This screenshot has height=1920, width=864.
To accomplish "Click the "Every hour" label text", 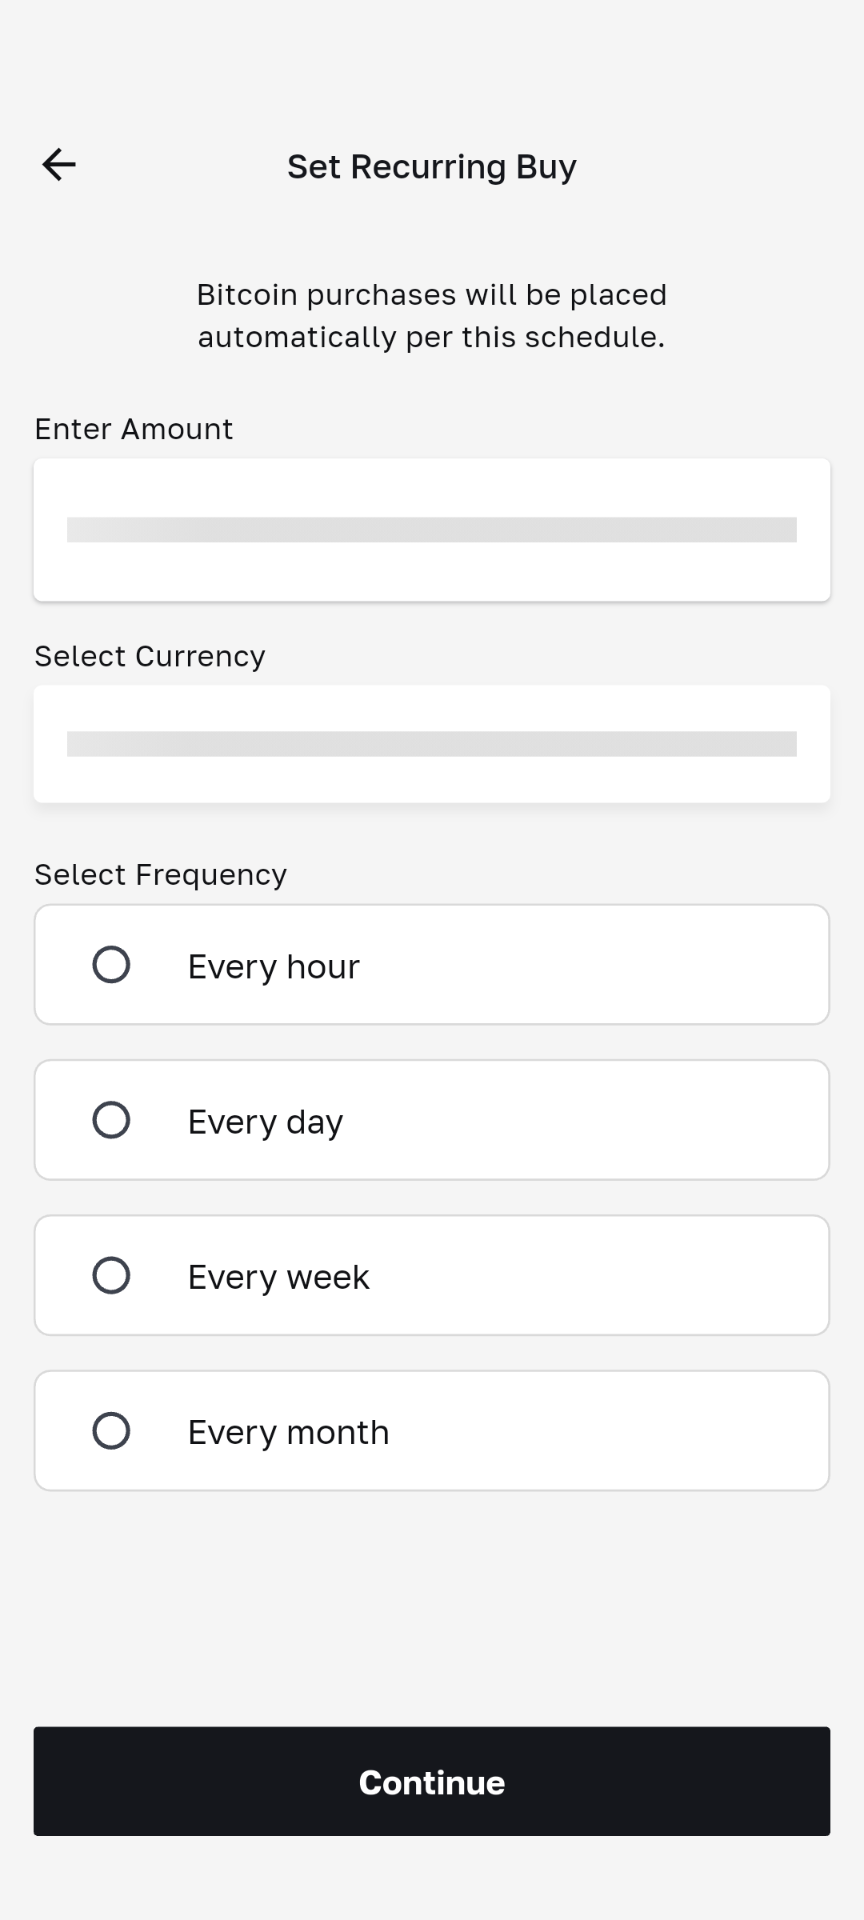I will click(x=273, y=967).
